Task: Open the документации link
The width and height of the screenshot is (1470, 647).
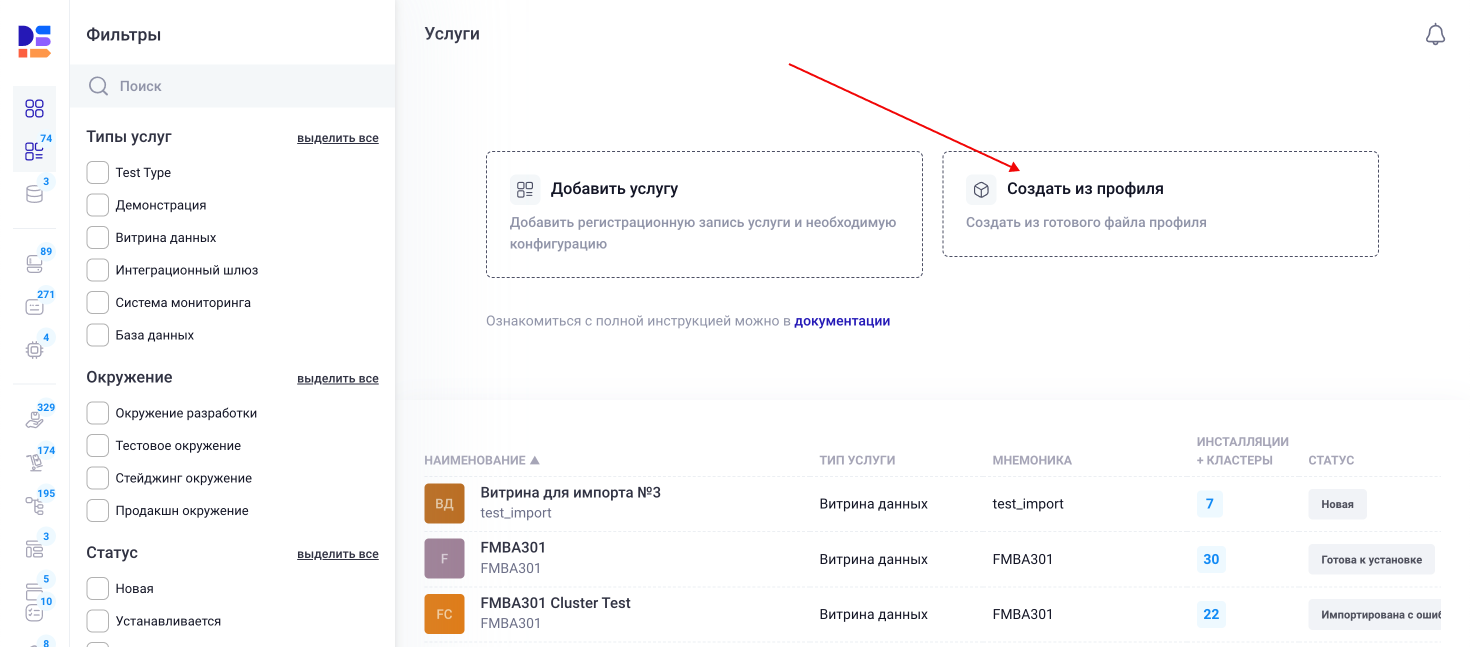Action: coord(842,321)
